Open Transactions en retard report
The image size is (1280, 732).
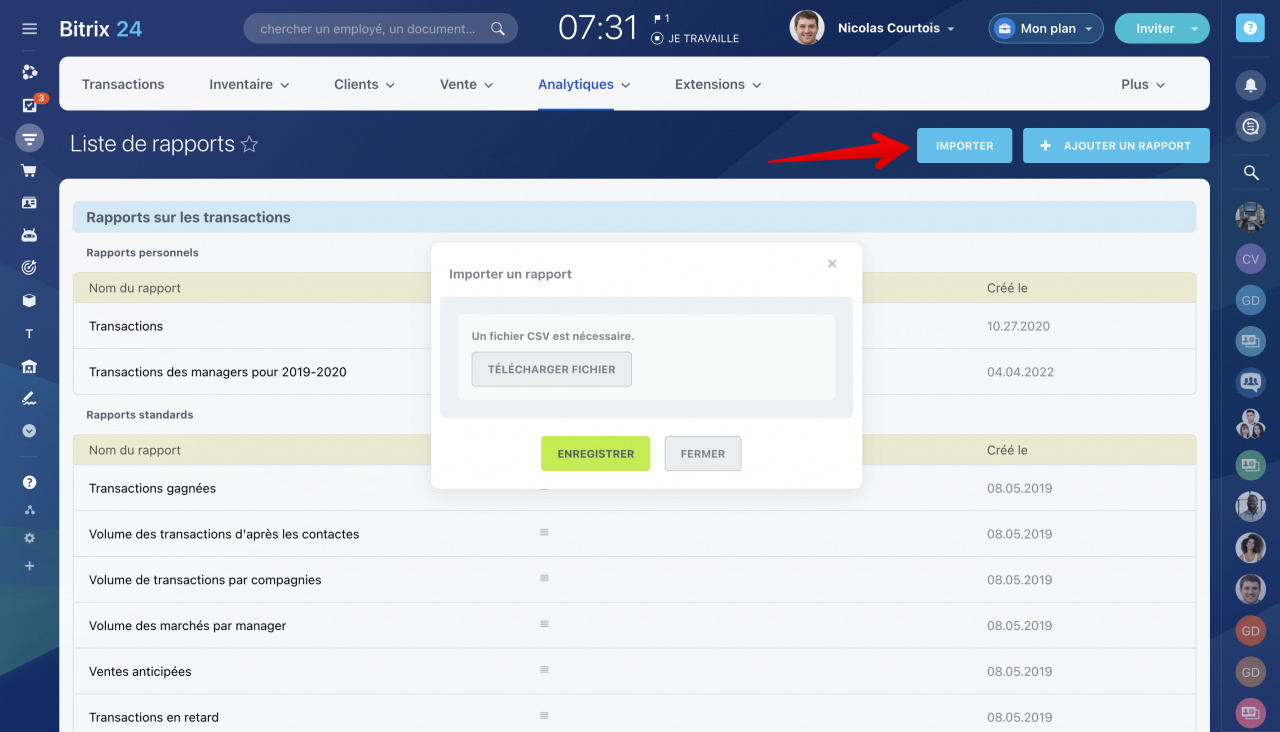pyautogui.click(x=154, y=717)
